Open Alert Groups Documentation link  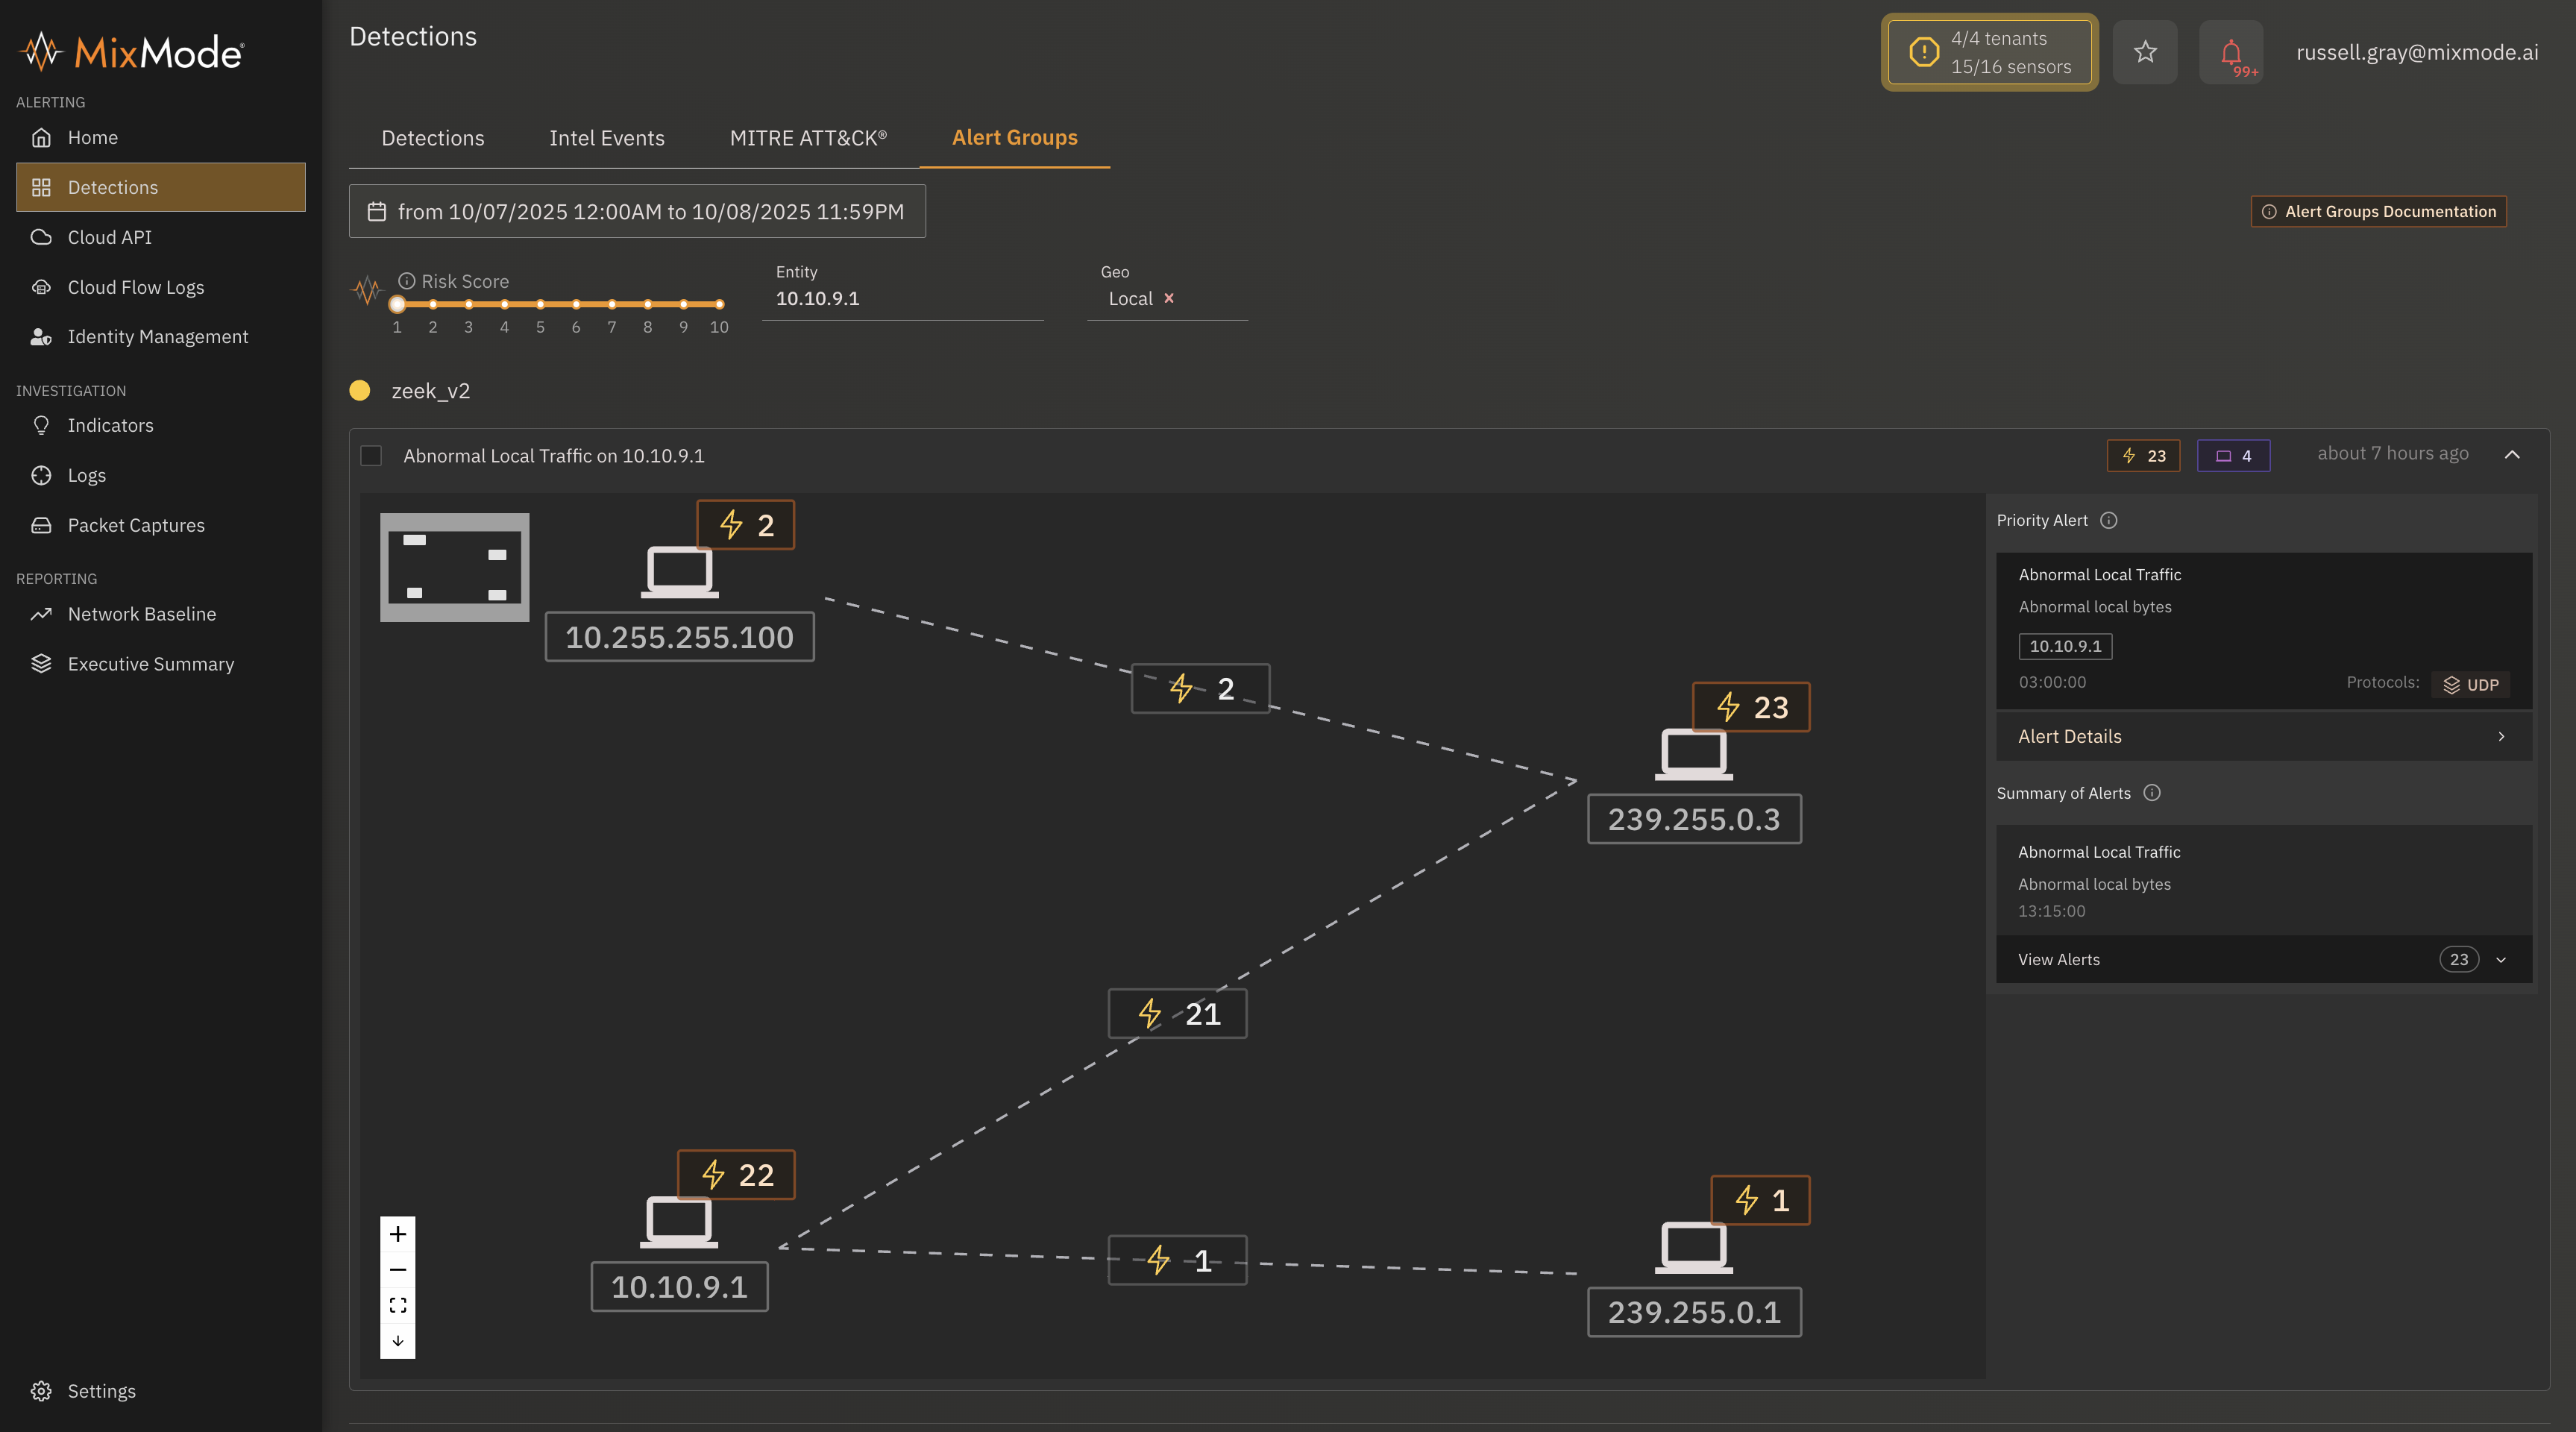pos(2378,211)
